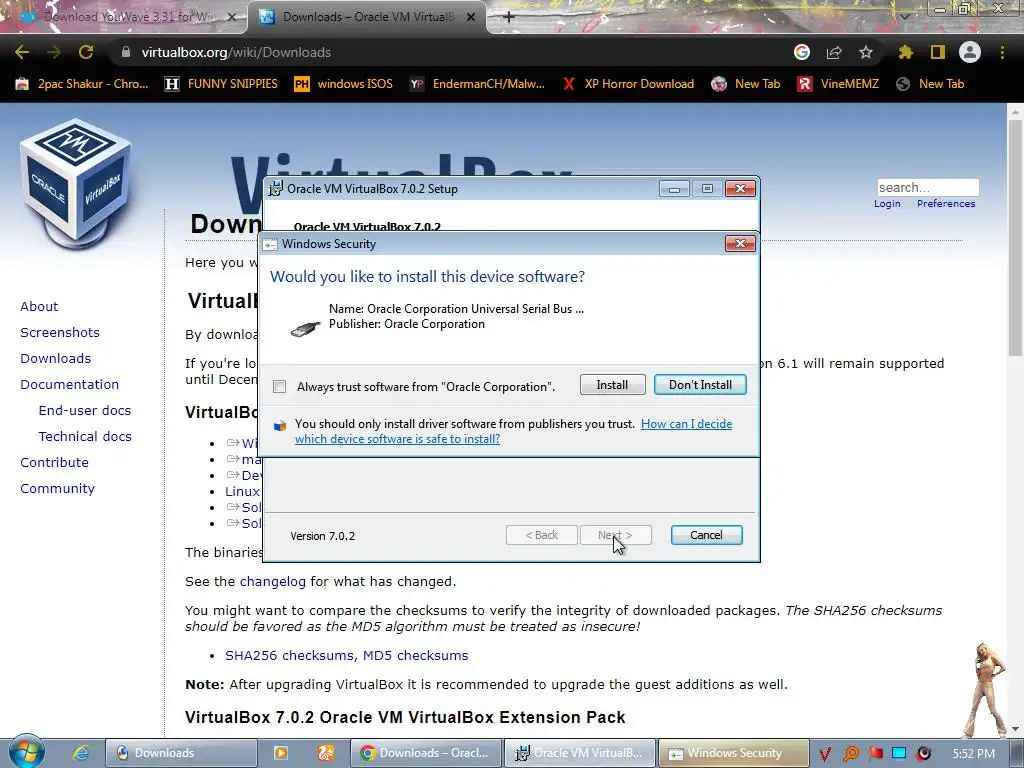Open the Windows Start orb
Screen dimensions: 1024x768
[26, 752]
